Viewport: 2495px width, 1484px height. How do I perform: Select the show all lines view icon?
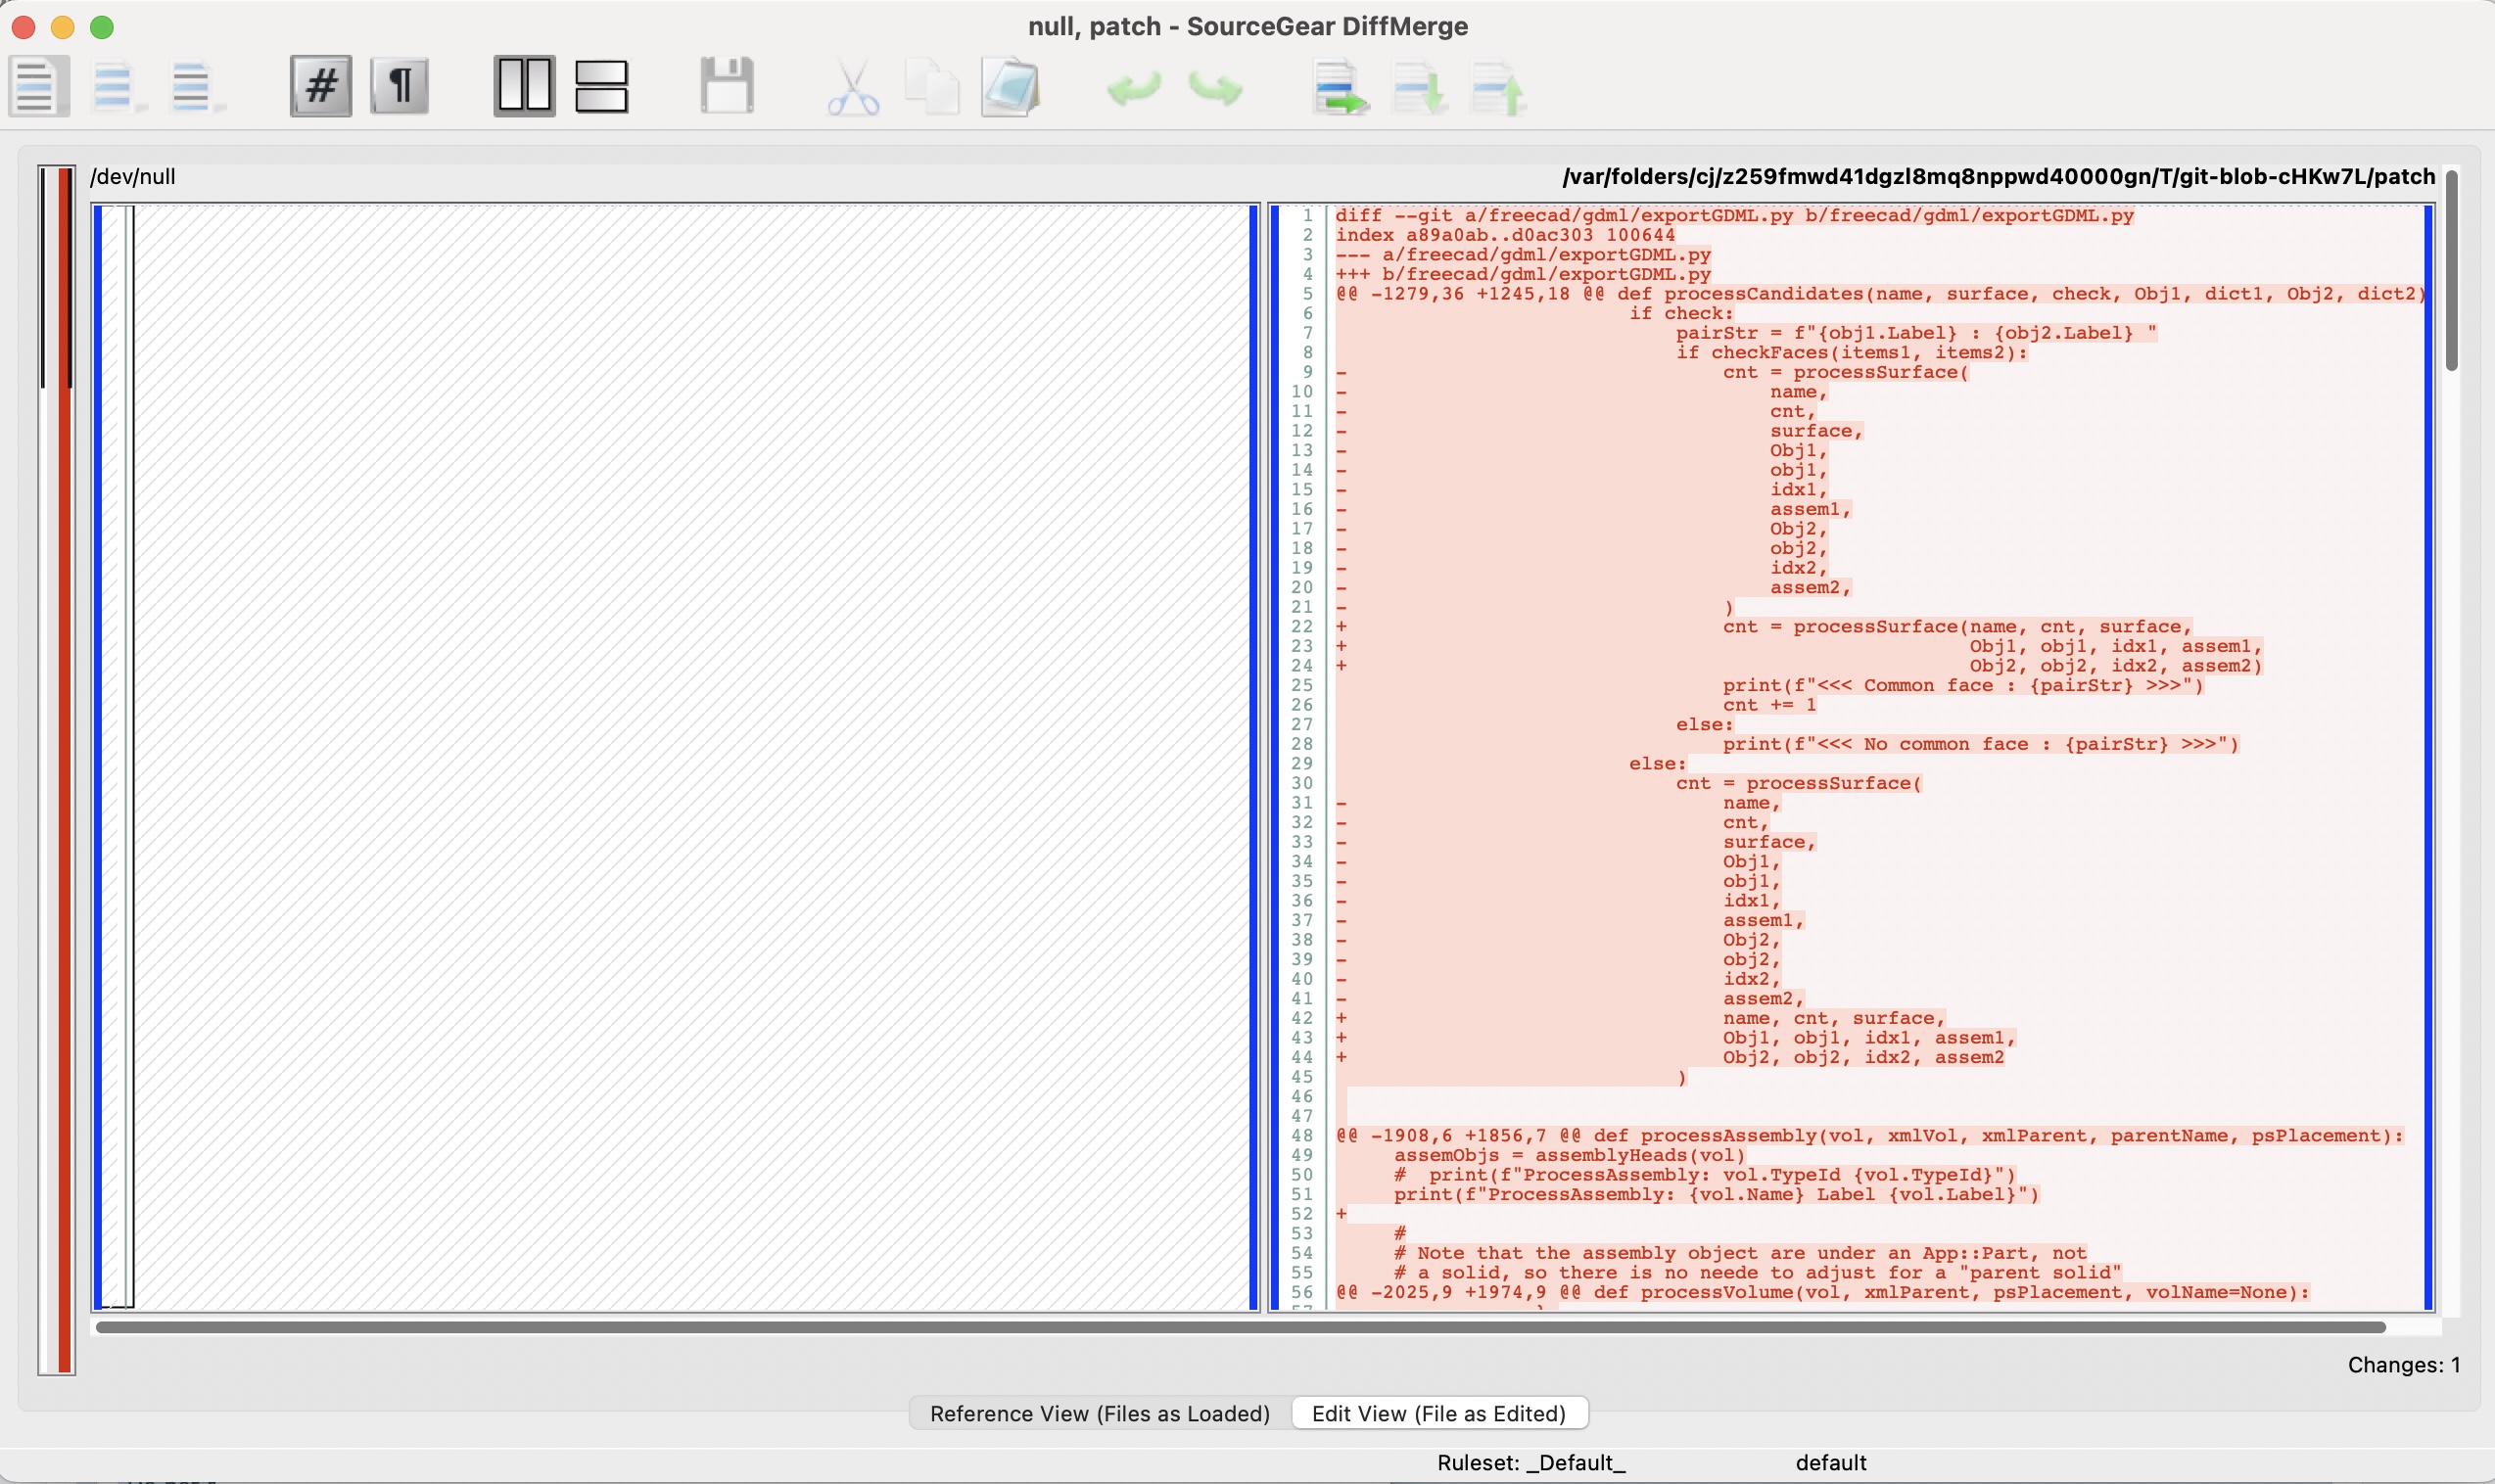[39, 87]
